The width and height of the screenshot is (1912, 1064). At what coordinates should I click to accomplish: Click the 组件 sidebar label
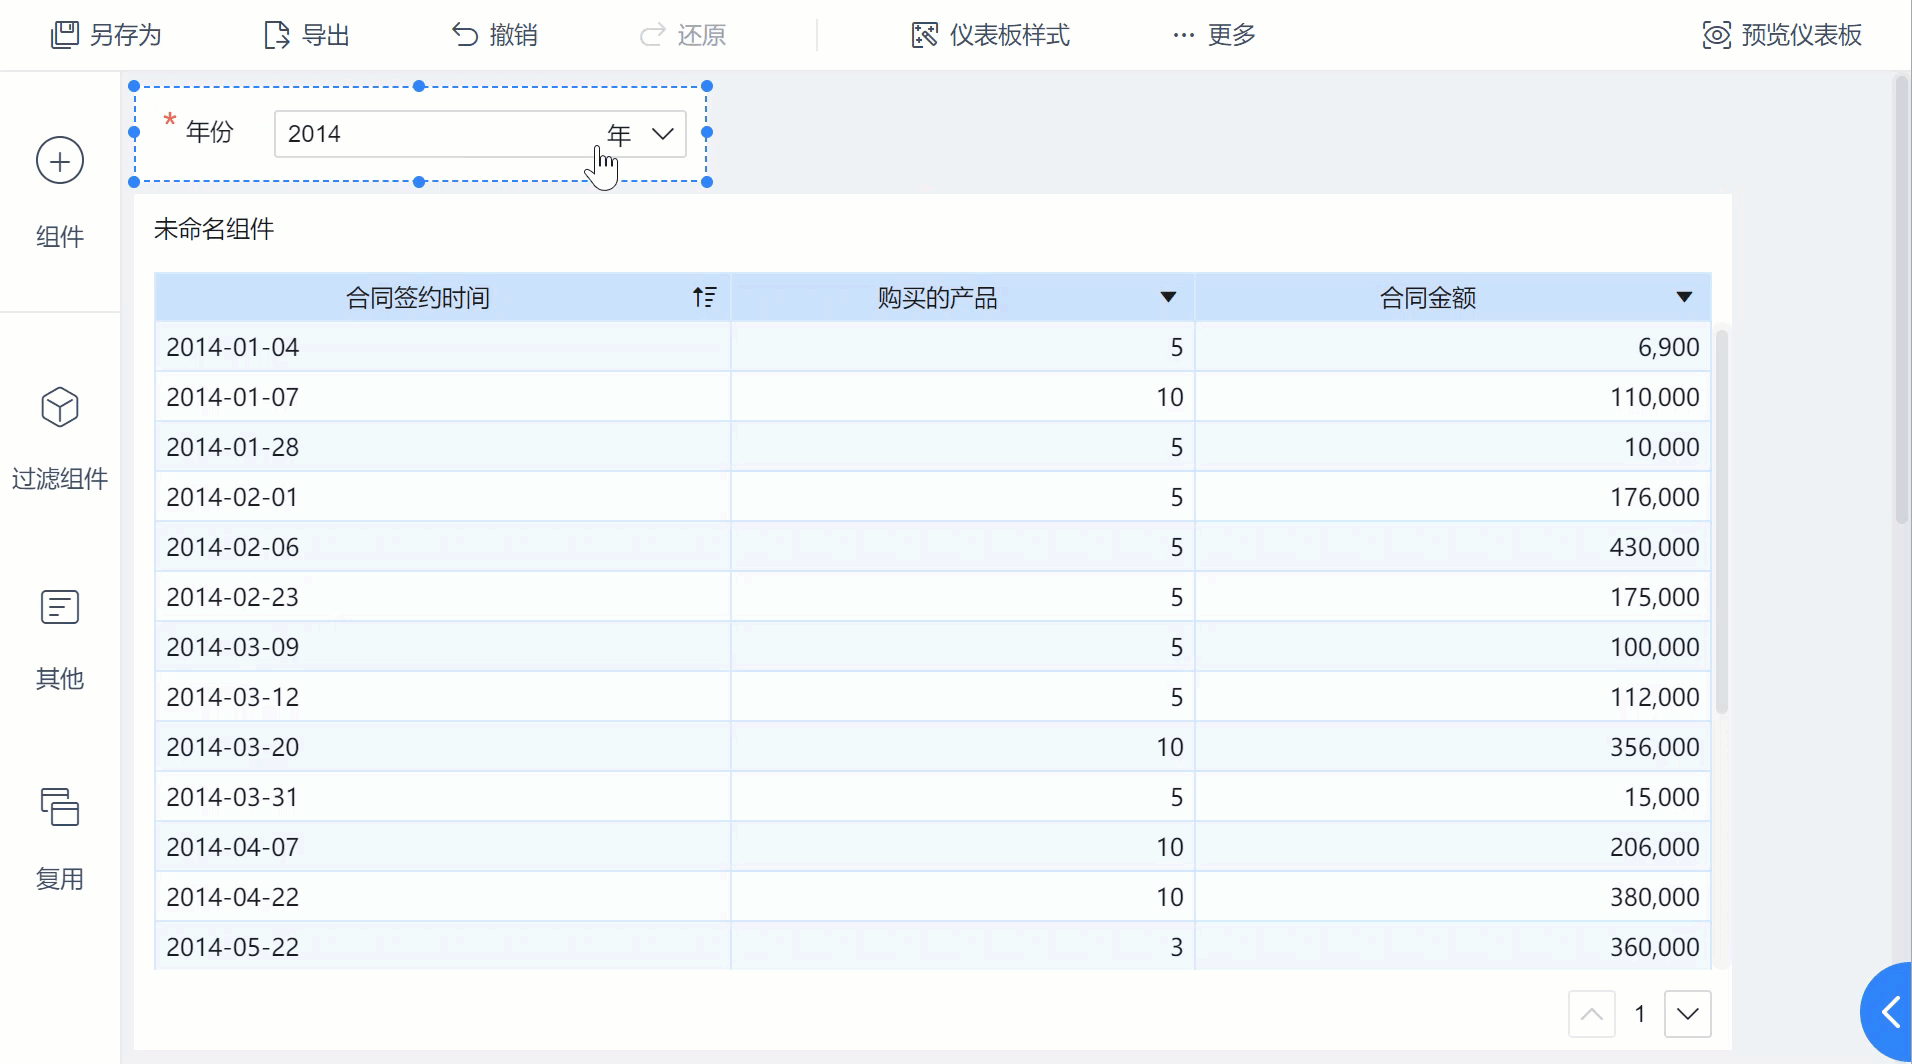60,237
